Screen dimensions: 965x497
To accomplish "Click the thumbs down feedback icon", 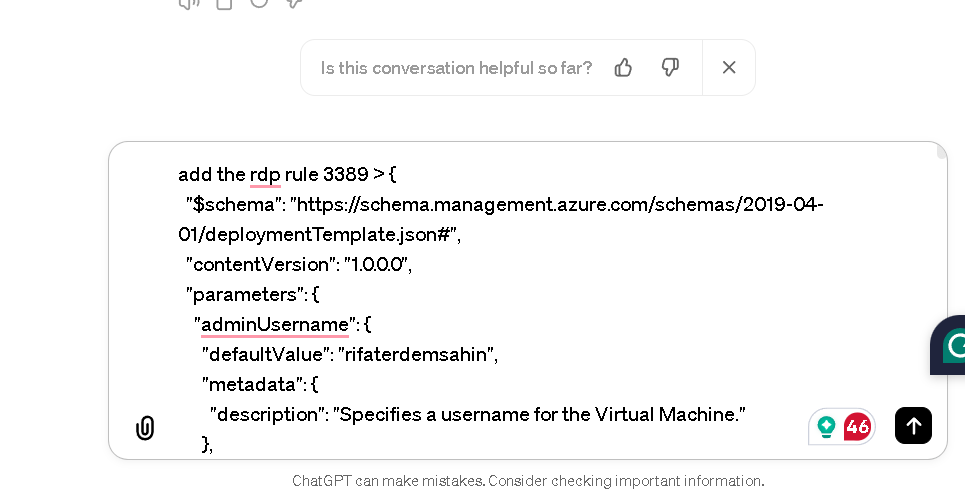I will 670,67.
